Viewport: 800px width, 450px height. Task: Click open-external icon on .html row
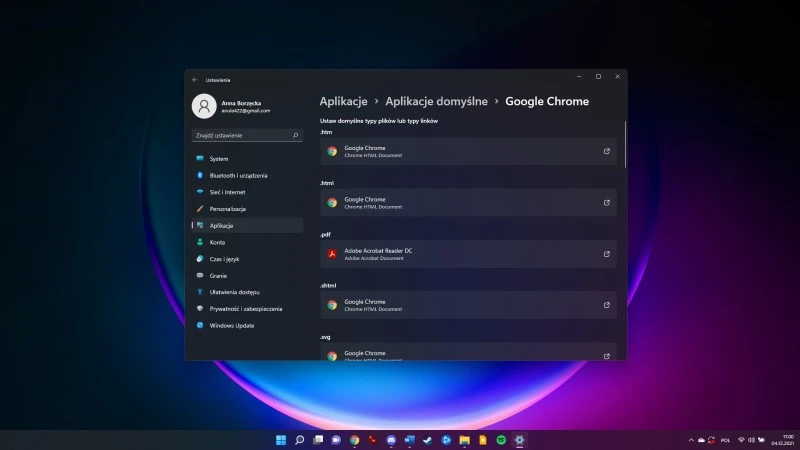[607, 203]
